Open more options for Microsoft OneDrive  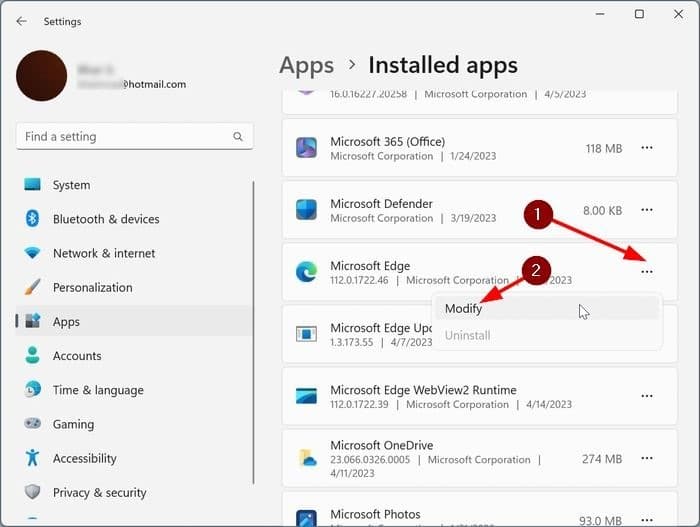[x=647, y=458]
